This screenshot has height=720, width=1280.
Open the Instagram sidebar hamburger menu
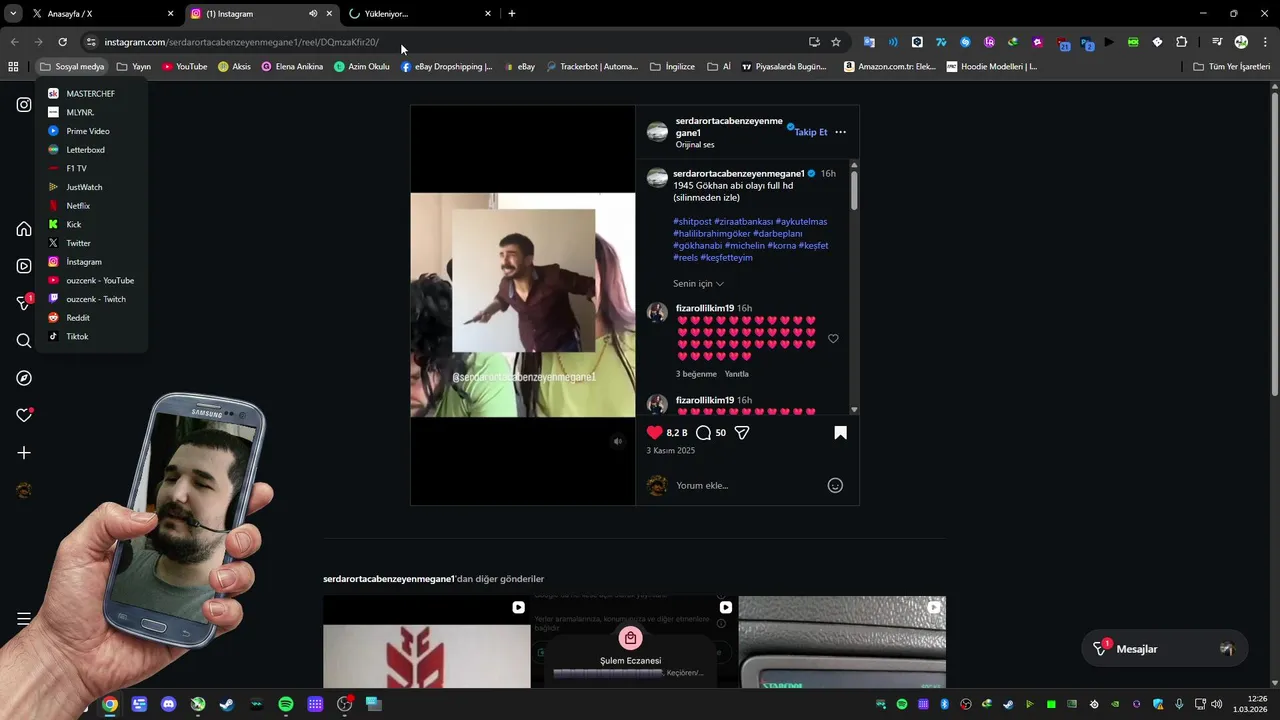point(24,619)
